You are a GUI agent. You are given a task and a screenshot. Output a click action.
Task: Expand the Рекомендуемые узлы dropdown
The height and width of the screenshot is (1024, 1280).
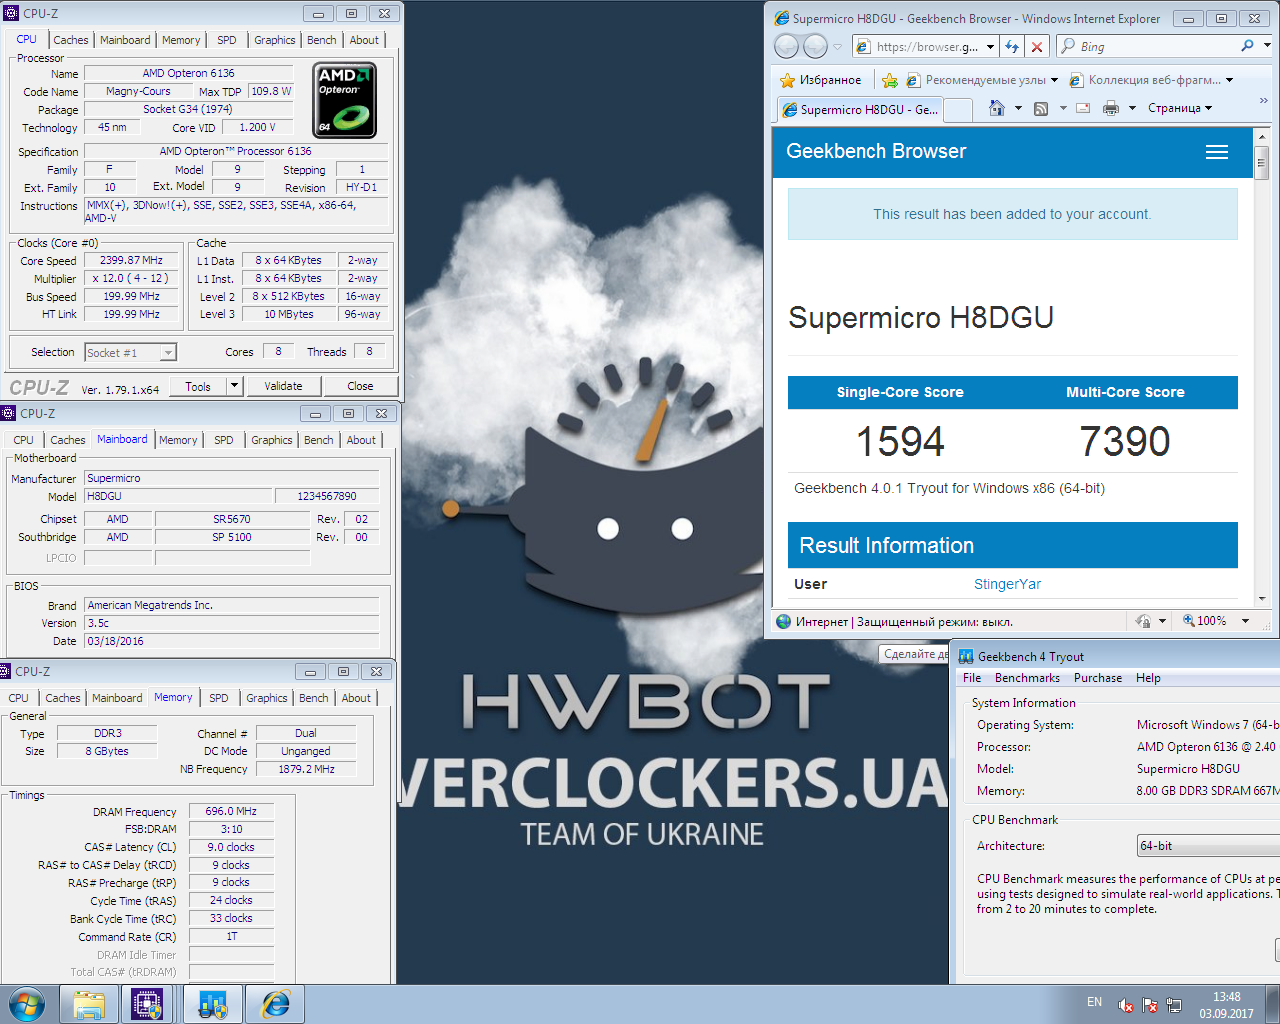(x=1054, y=80)
